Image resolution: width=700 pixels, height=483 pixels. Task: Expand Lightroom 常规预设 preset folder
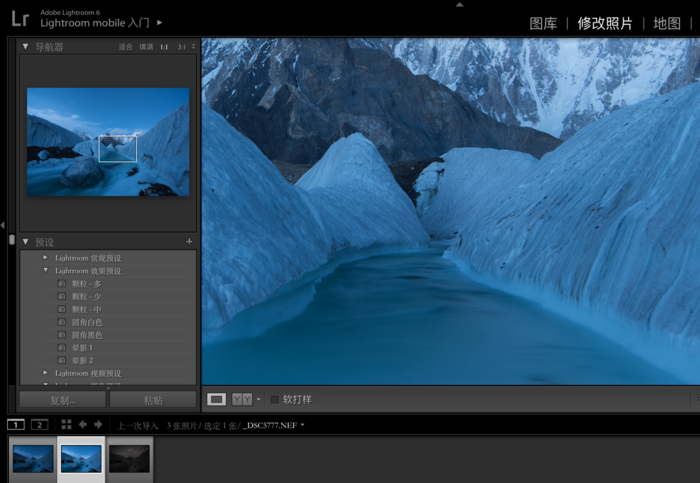(x=45, y=258)
